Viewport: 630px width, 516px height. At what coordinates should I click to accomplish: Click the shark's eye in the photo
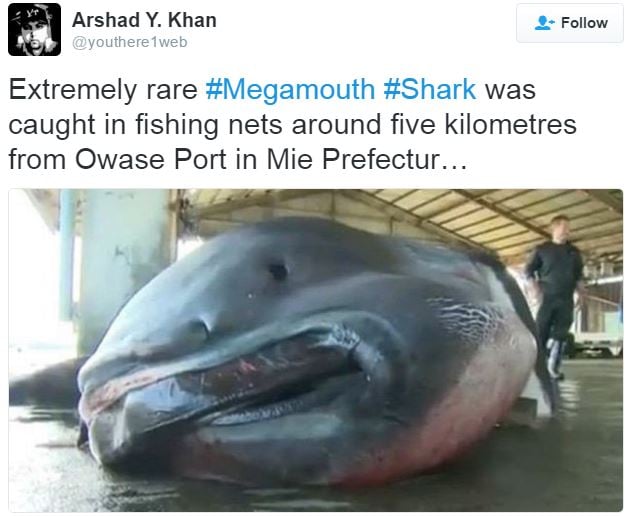click(x=278, y=271)
